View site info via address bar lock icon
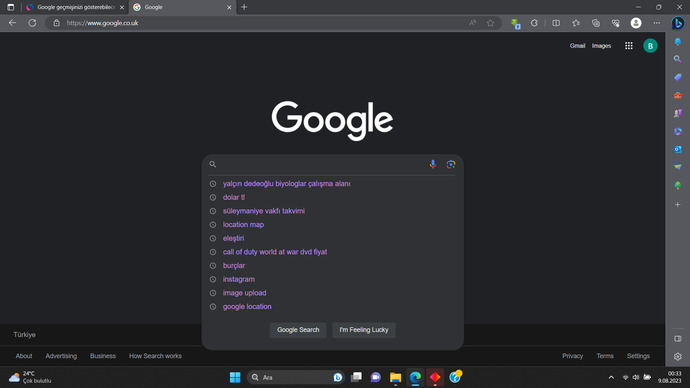 pyautogui.click(x=56, y=23)
